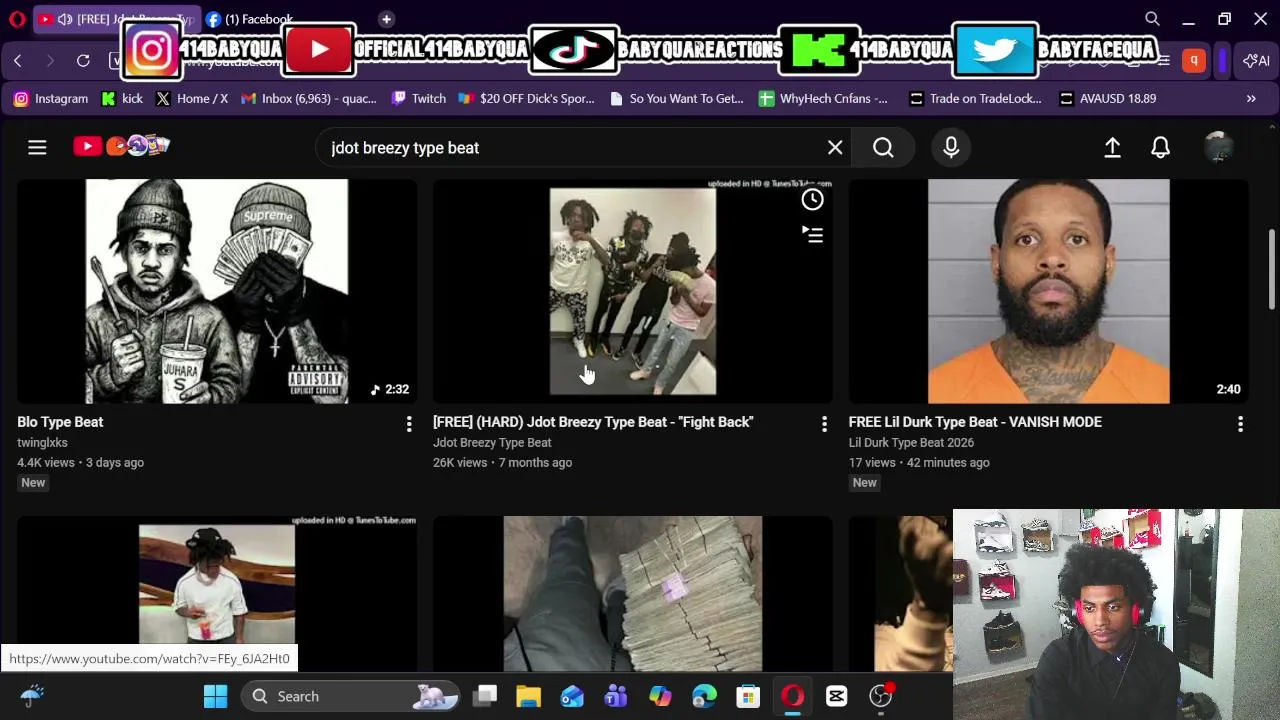Open the YouTube notifications bell
Viewport: 1280px width, 720px height.
tap(1160, 148)
